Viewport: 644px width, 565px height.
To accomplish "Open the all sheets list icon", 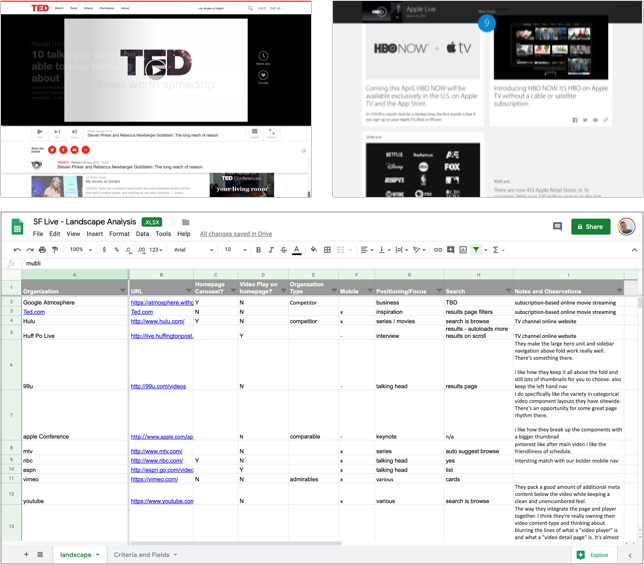I will [40, 554].
